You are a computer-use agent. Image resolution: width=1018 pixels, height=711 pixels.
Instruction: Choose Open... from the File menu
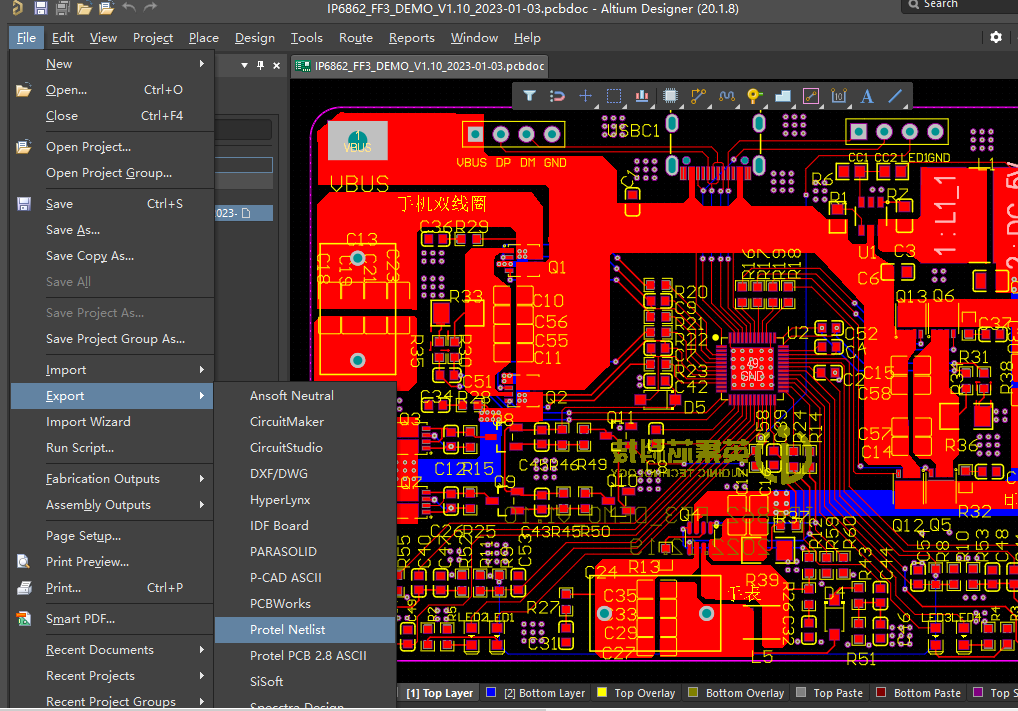tap(112, 90)
